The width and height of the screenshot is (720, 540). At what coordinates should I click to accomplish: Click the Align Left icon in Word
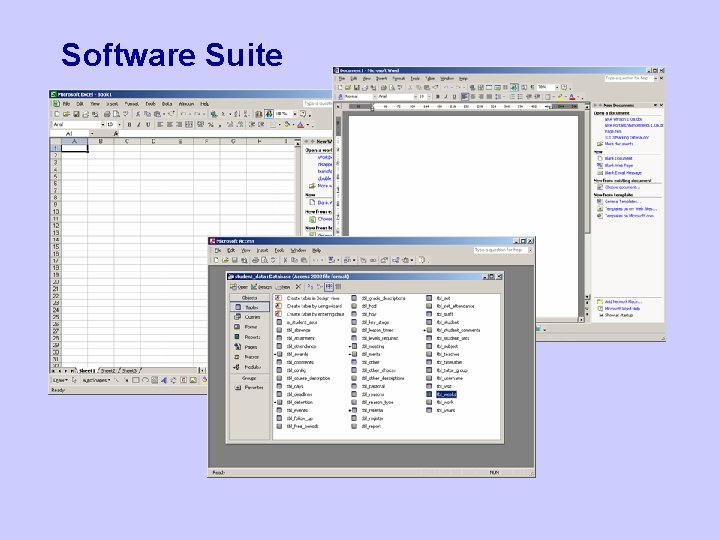click(465, 97)
